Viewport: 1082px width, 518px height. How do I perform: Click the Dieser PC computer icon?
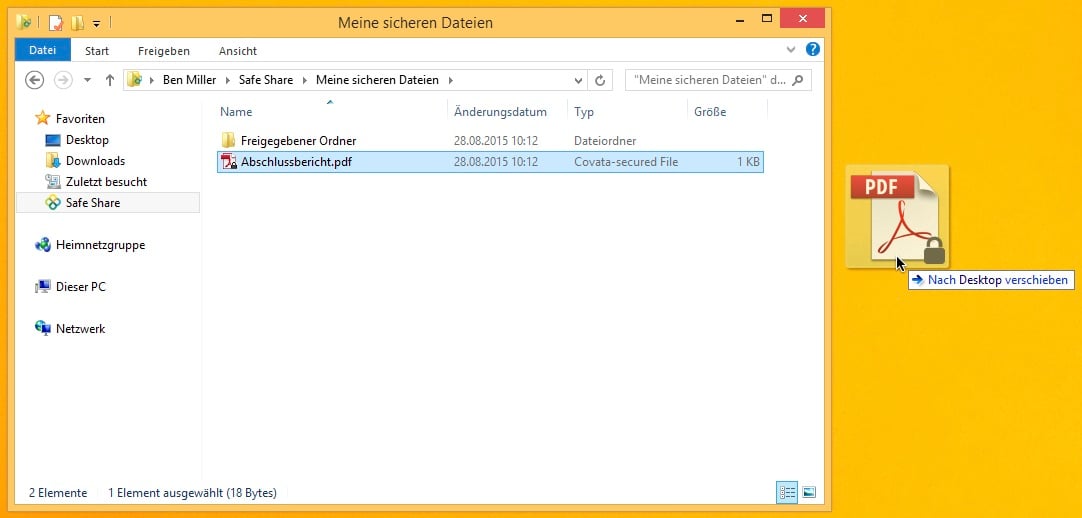(43, 287)
